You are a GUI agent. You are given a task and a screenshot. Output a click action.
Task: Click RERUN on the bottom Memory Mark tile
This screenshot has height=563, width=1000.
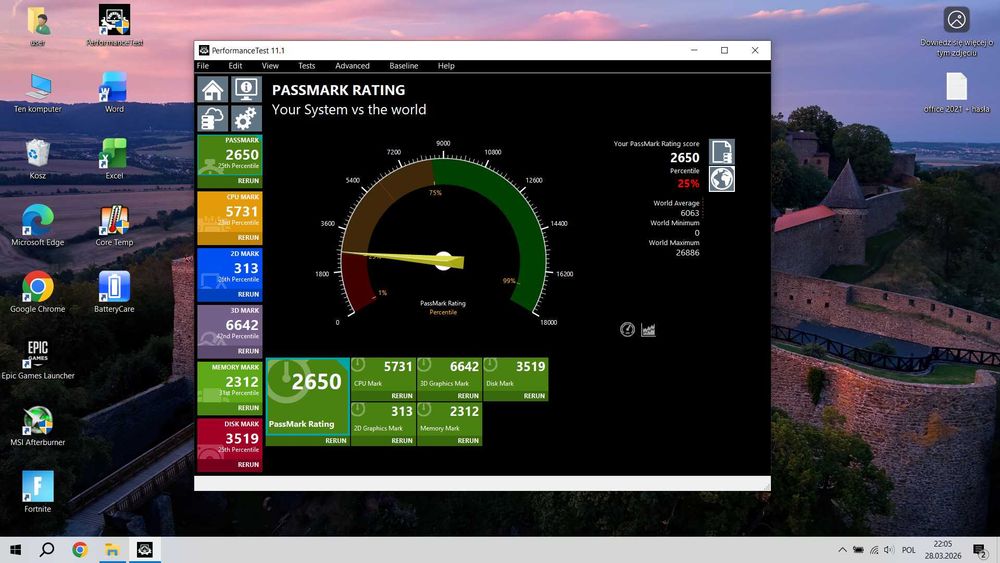click(x=468, y=441)
